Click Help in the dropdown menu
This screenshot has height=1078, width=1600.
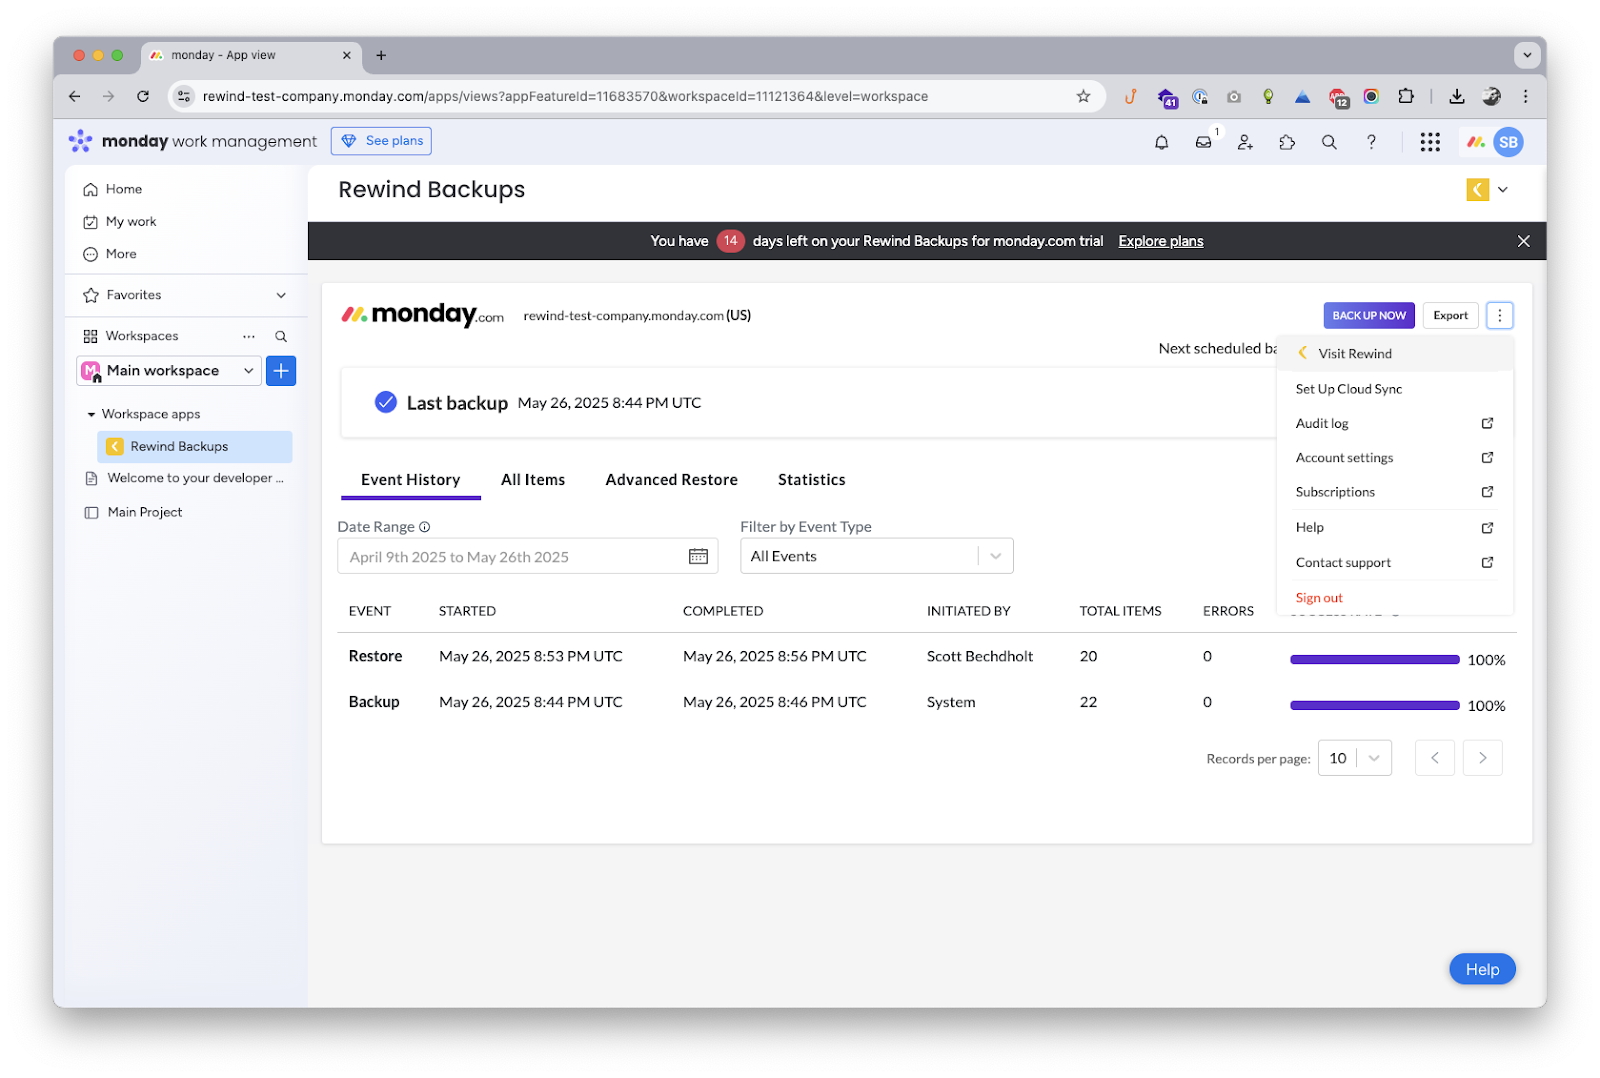coord(1395,527)
